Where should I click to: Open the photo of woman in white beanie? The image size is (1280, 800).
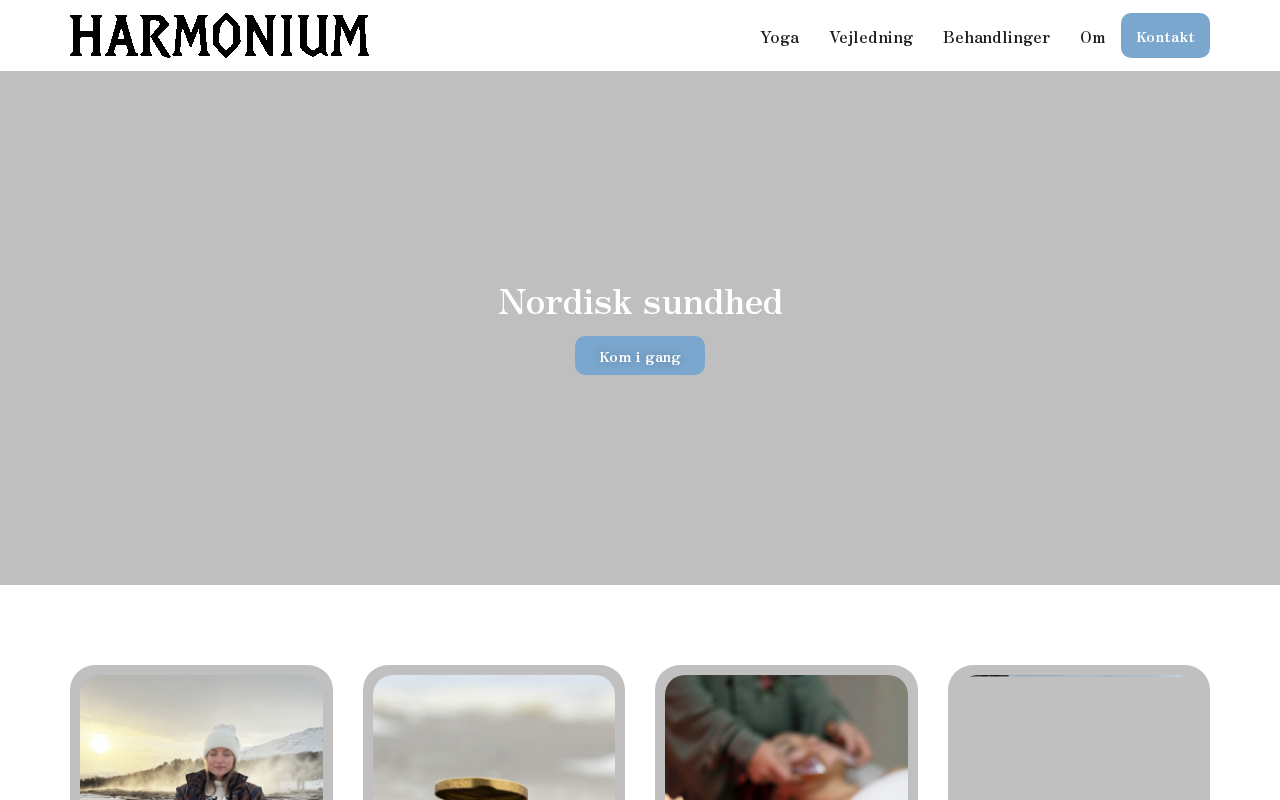(201, 738)
